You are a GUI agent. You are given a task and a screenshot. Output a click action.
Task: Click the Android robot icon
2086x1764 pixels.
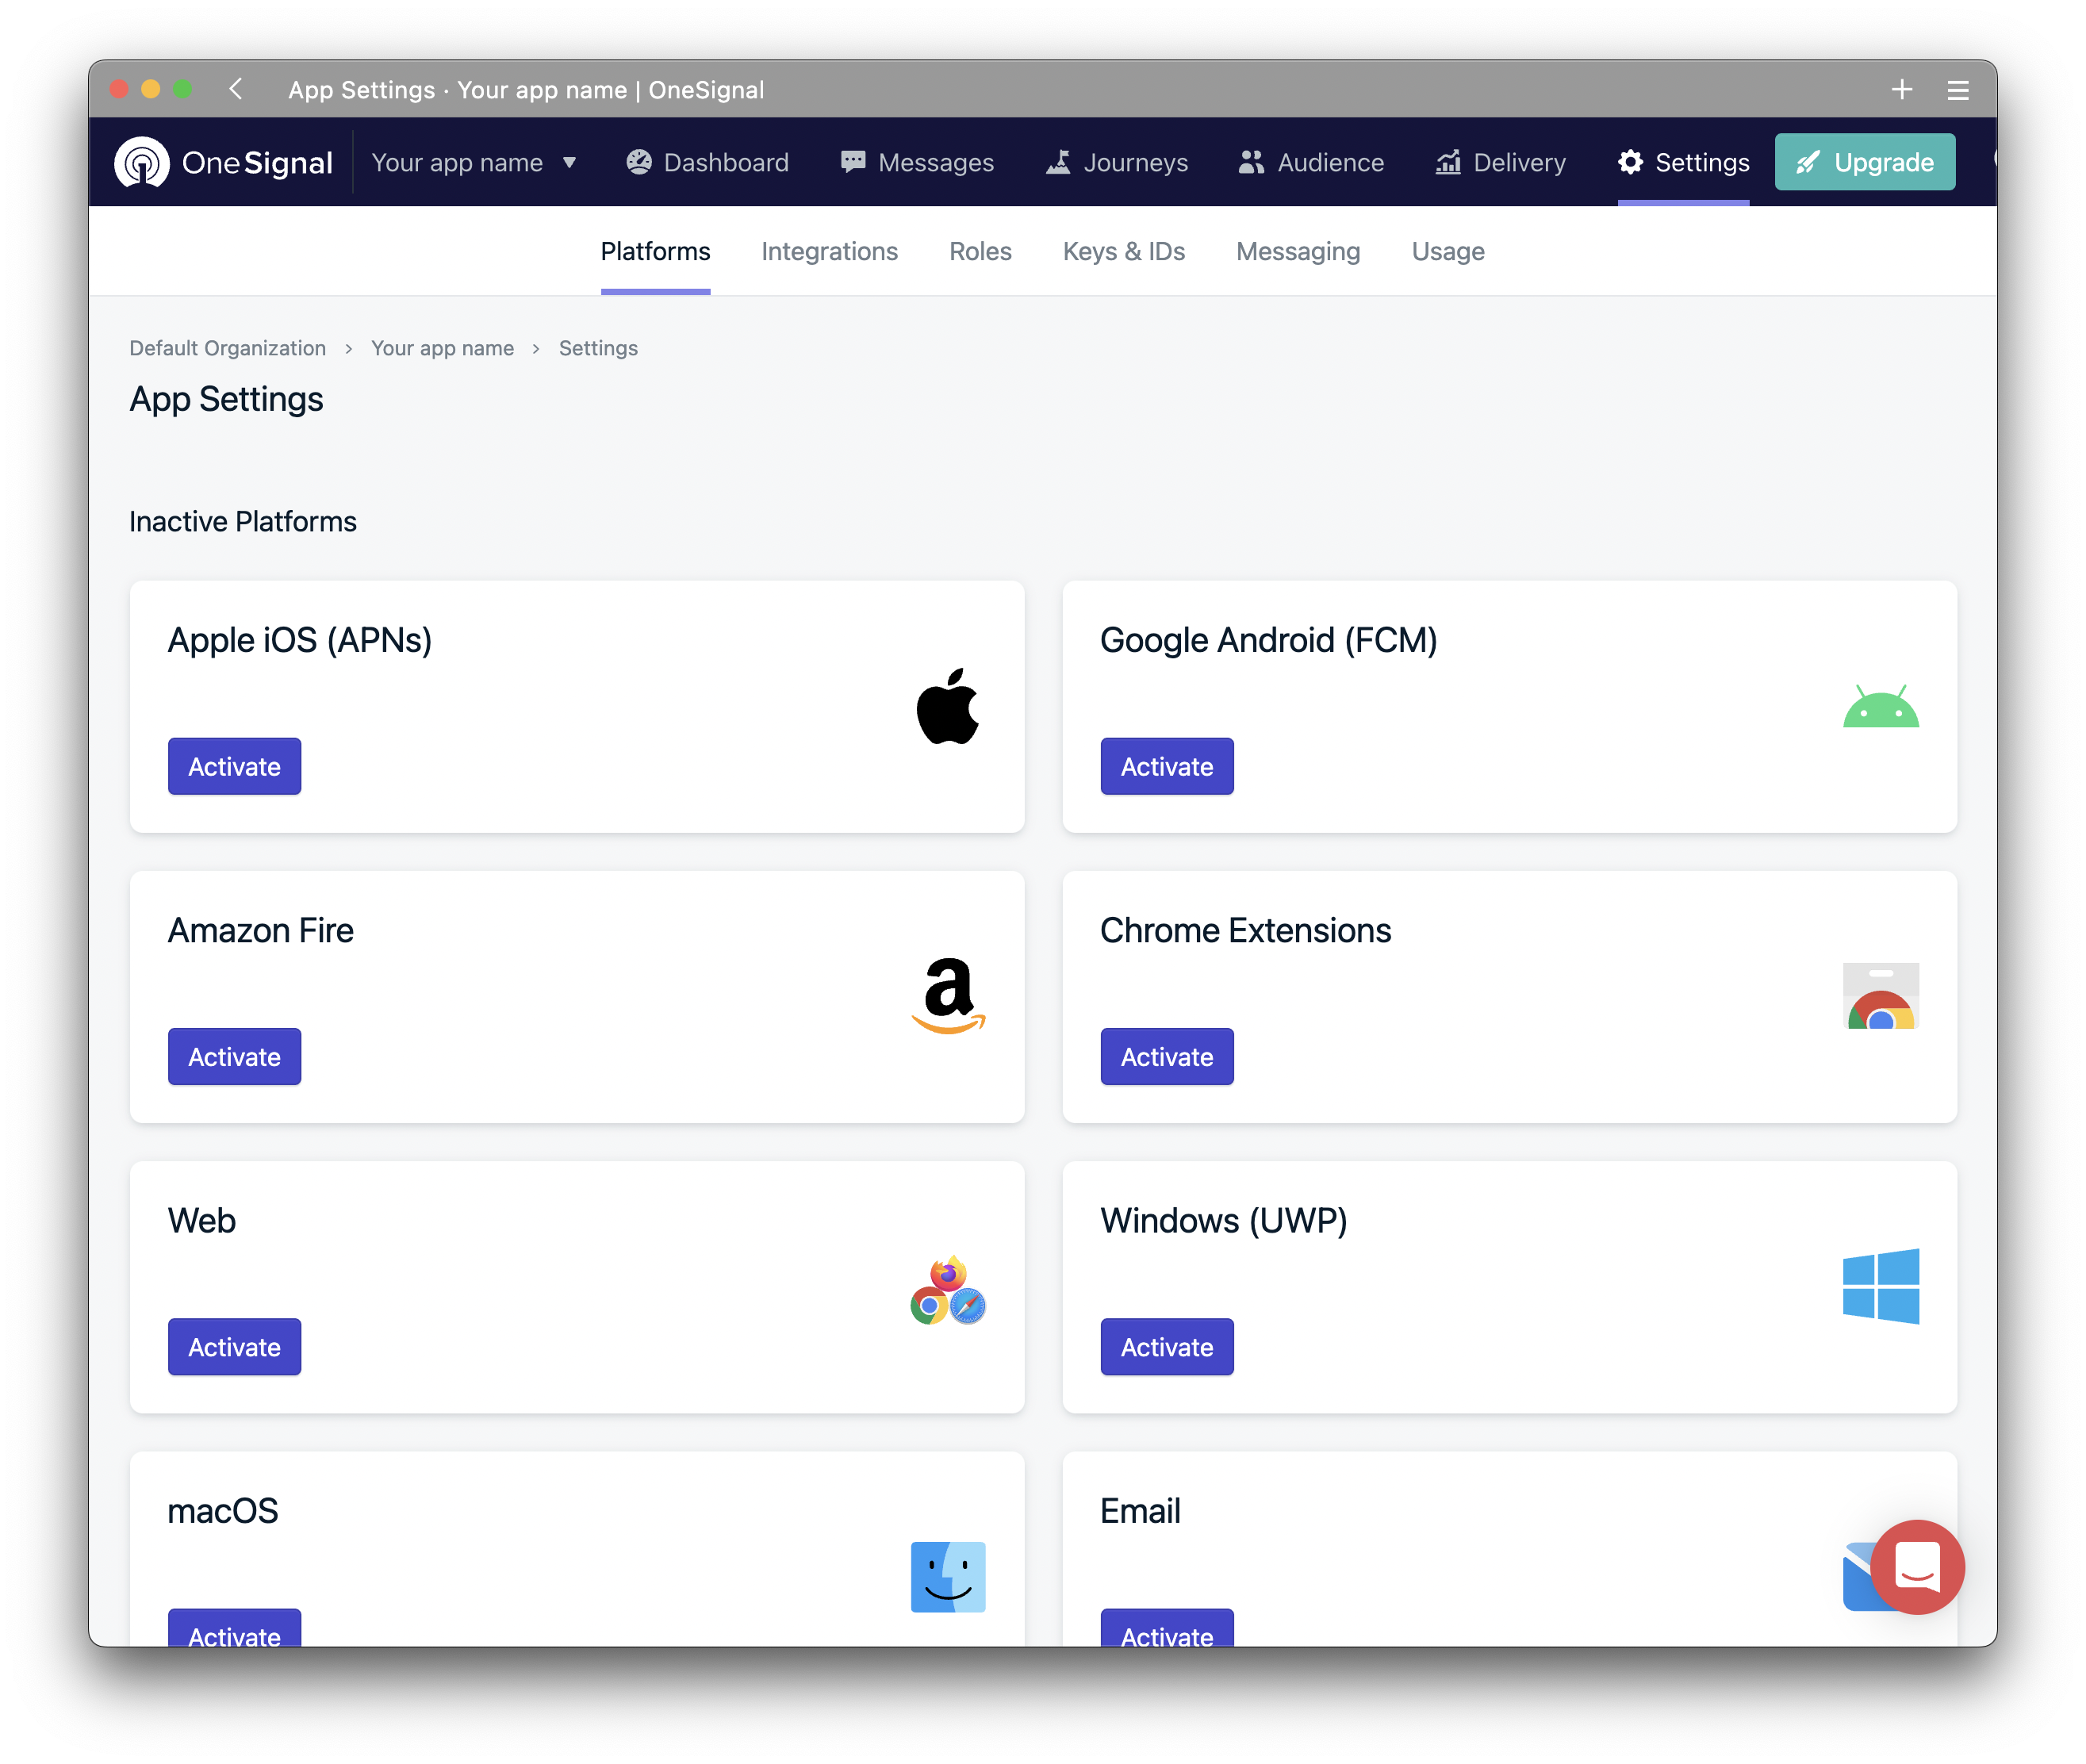1880,706
